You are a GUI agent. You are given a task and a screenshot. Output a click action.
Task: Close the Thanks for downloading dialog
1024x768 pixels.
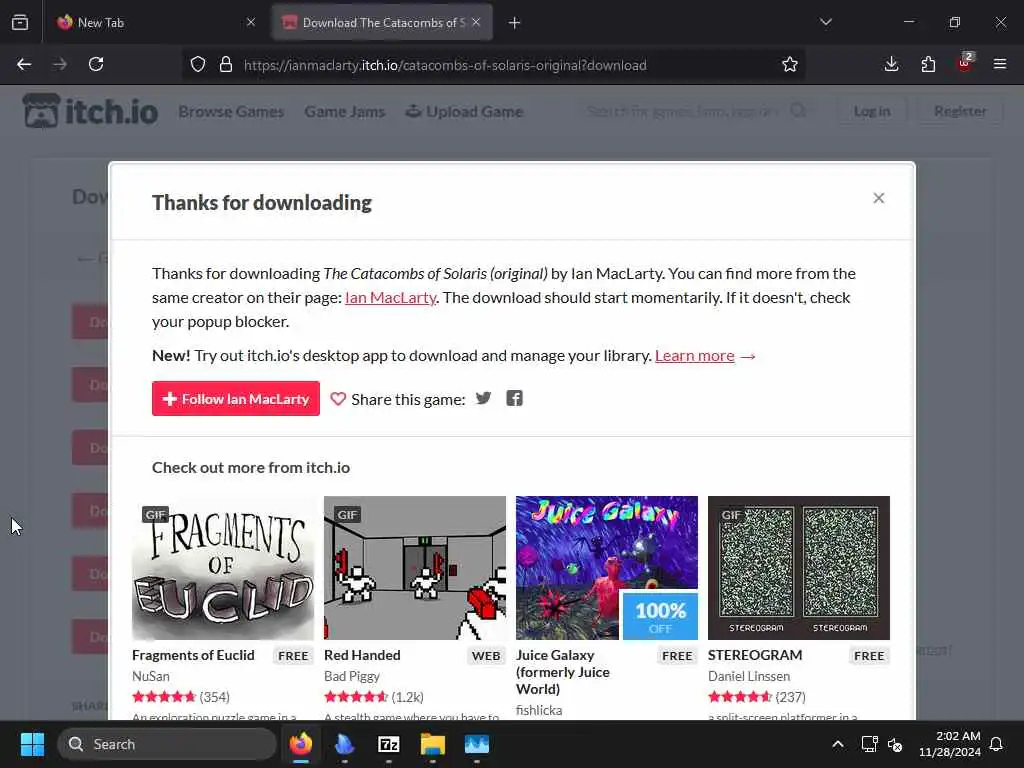[878, 198]
